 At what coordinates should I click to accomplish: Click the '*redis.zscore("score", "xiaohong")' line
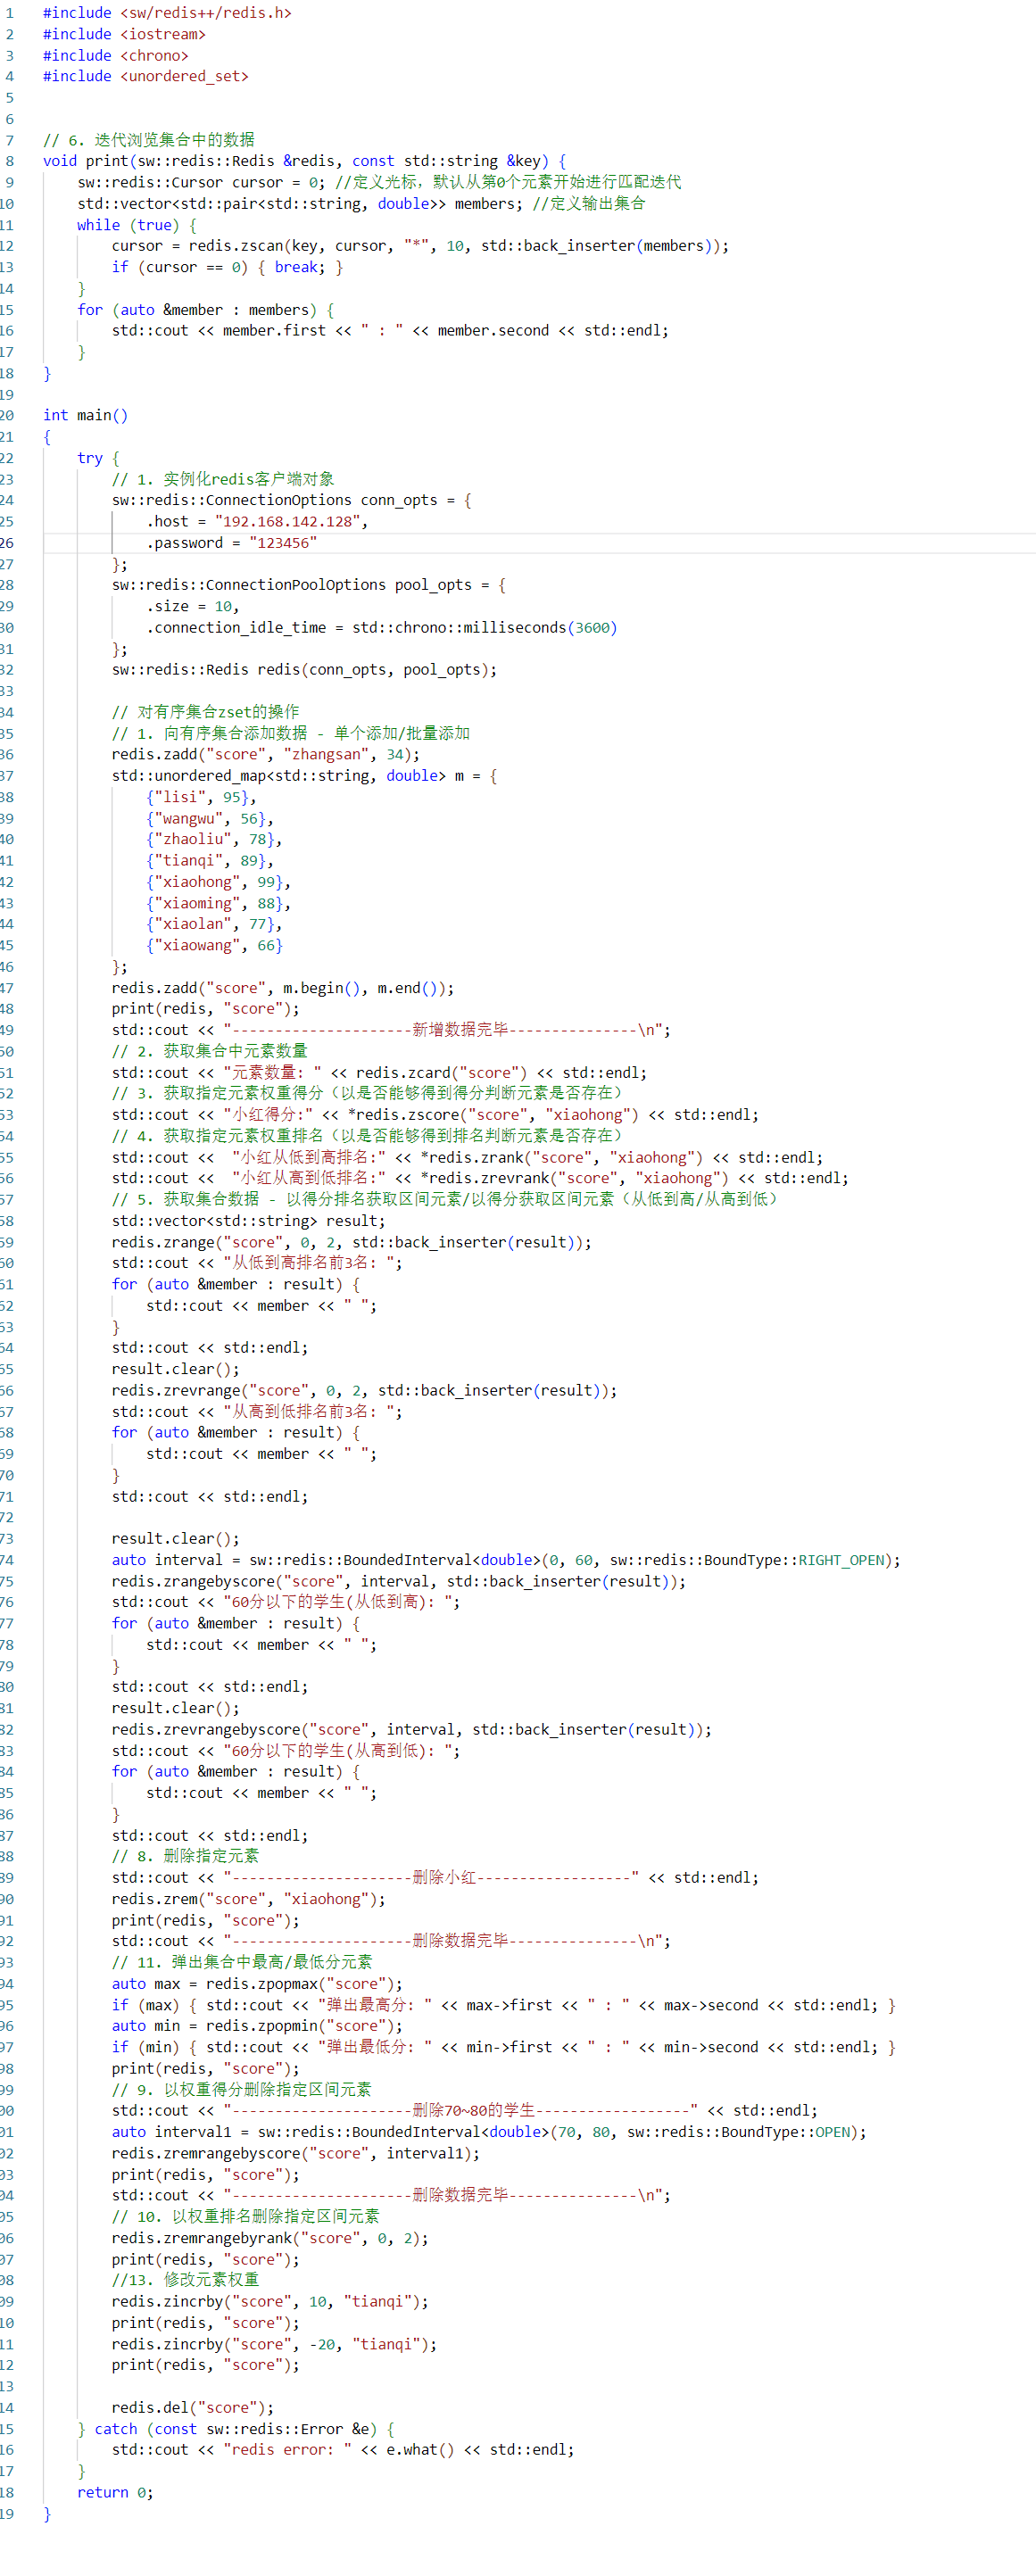tap(436, 1115)
